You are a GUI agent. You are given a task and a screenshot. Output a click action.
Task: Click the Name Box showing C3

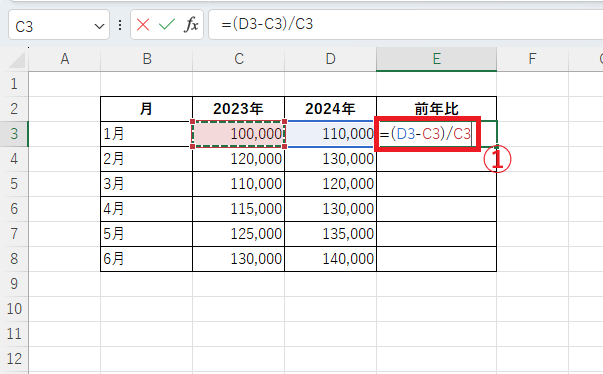coord(59,25)
